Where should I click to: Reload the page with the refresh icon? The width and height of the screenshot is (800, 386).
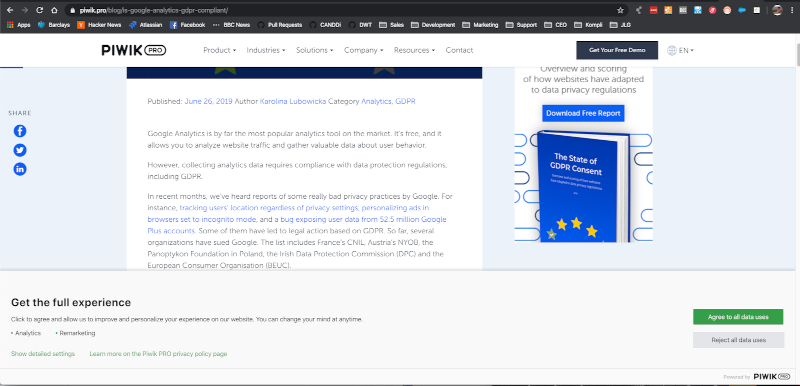pyautogui.click(x=39, y=10)
